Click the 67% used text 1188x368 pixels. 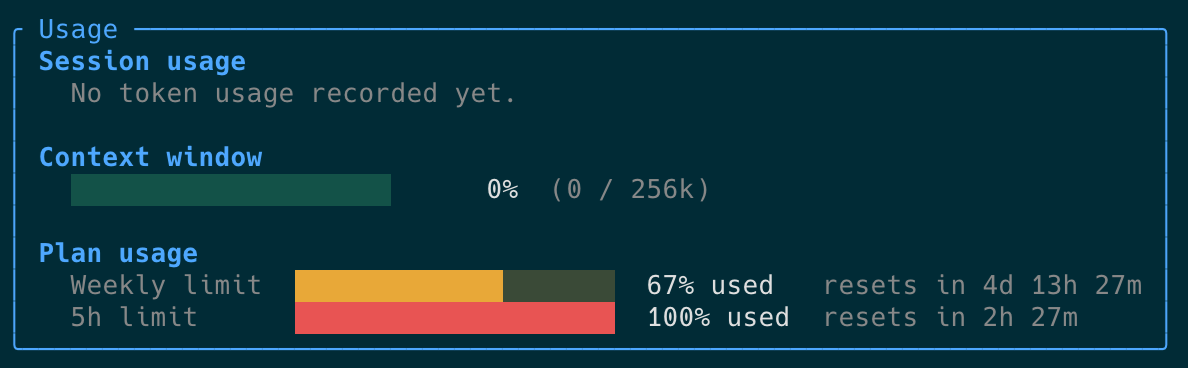click(x=710, y=285)
